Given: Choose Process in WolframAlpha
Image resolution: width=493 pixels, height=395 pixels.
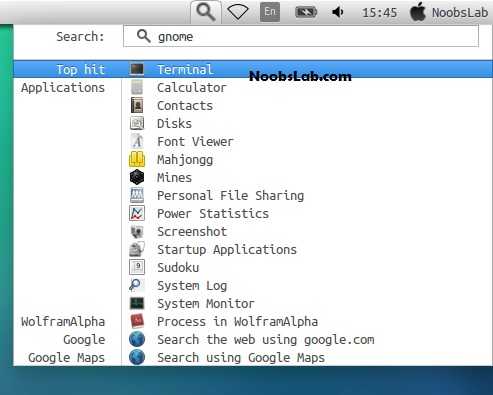Looking at the screenshot, I should click(x=237, y=322).
